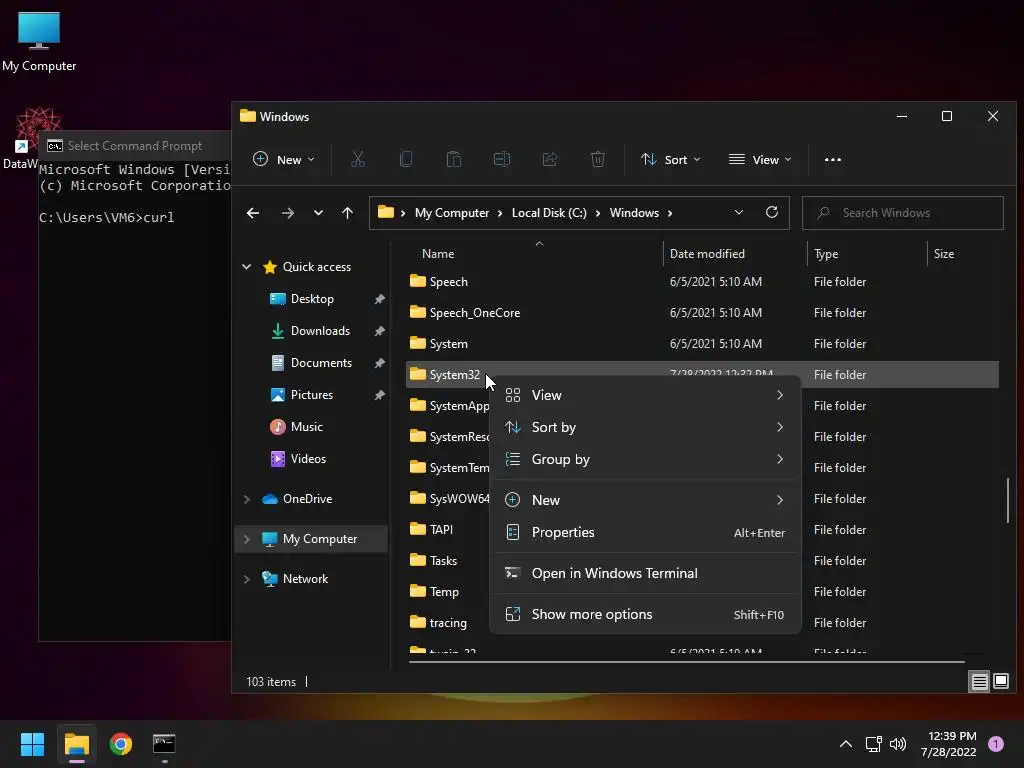
Task: Click Local Disk (C:) breadcrumb
Action: [549, 213]
